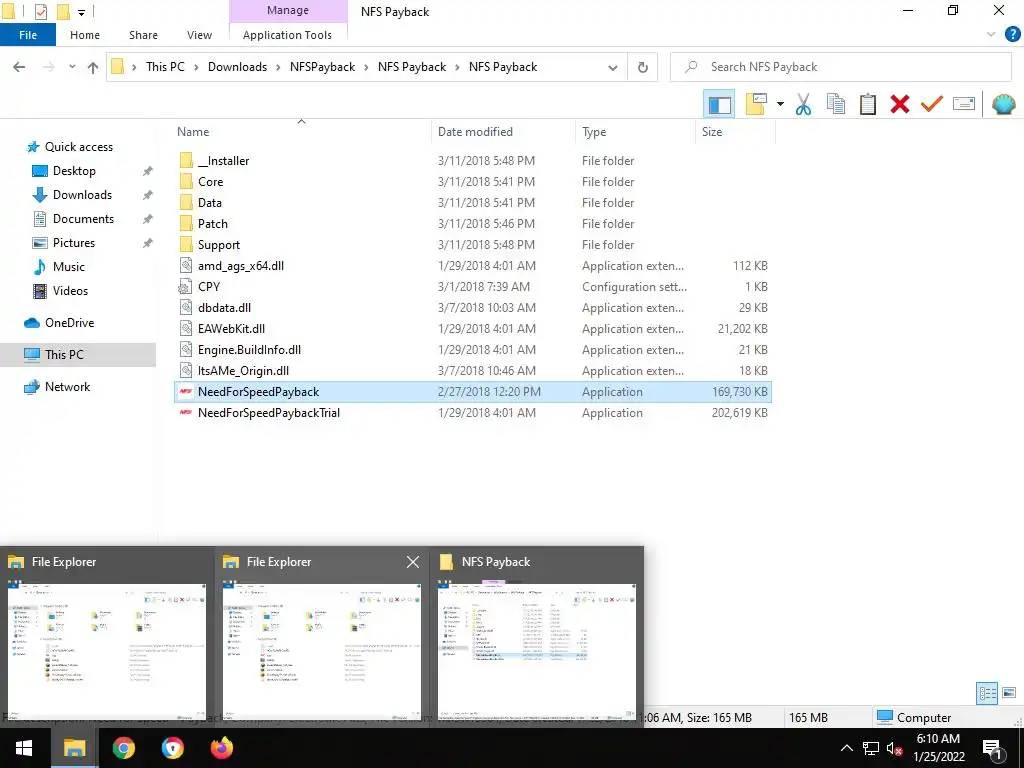The height and width of the screenshot is (768, 1024).
Task: Click the red X Delete icon
Action: pos(899,104)
